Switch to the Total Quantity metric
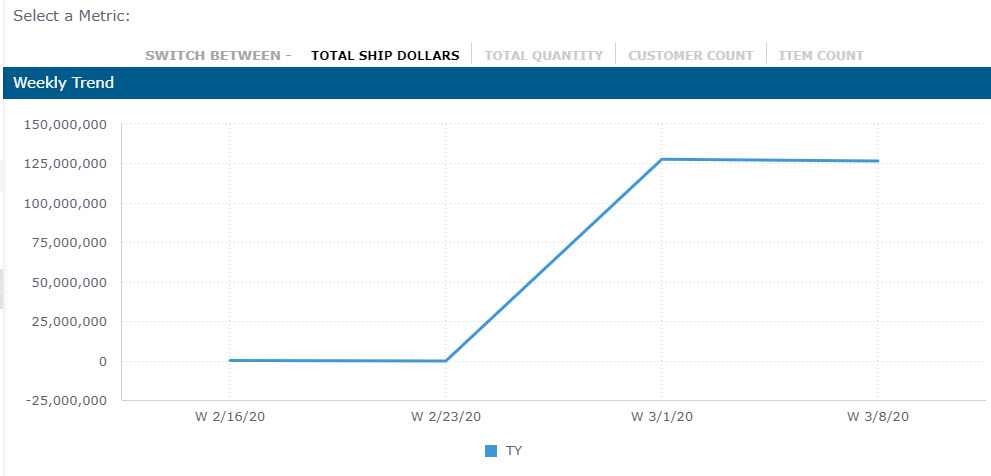The height and width of the screenshot is (476, 991). click(544, 56)
